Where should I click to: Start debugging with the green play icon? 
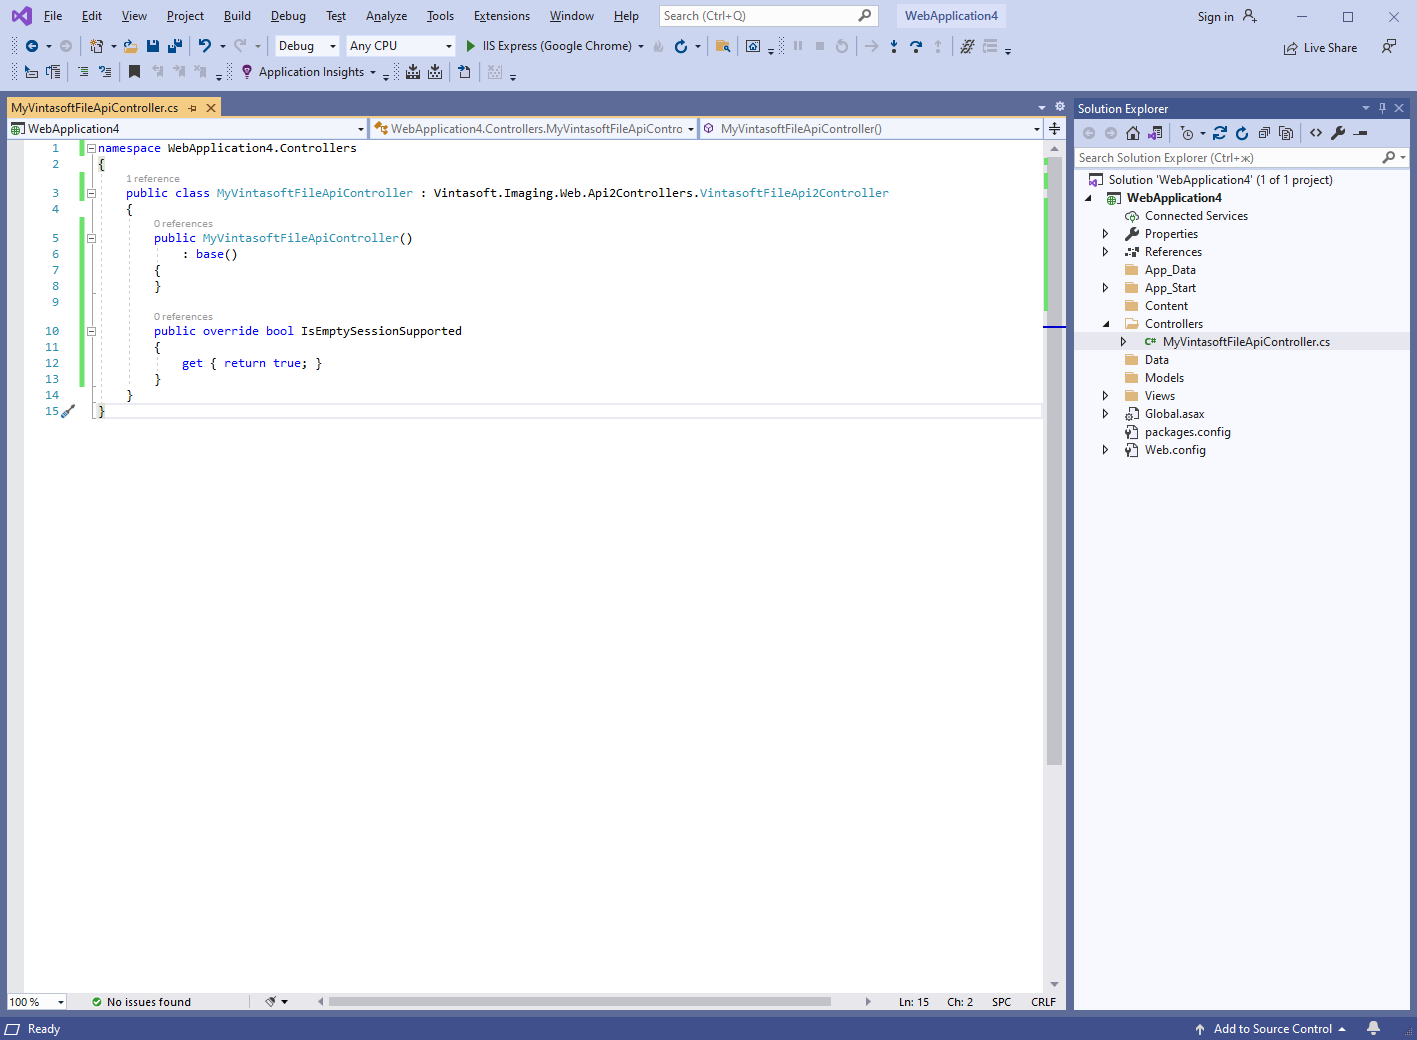[470, 46]
